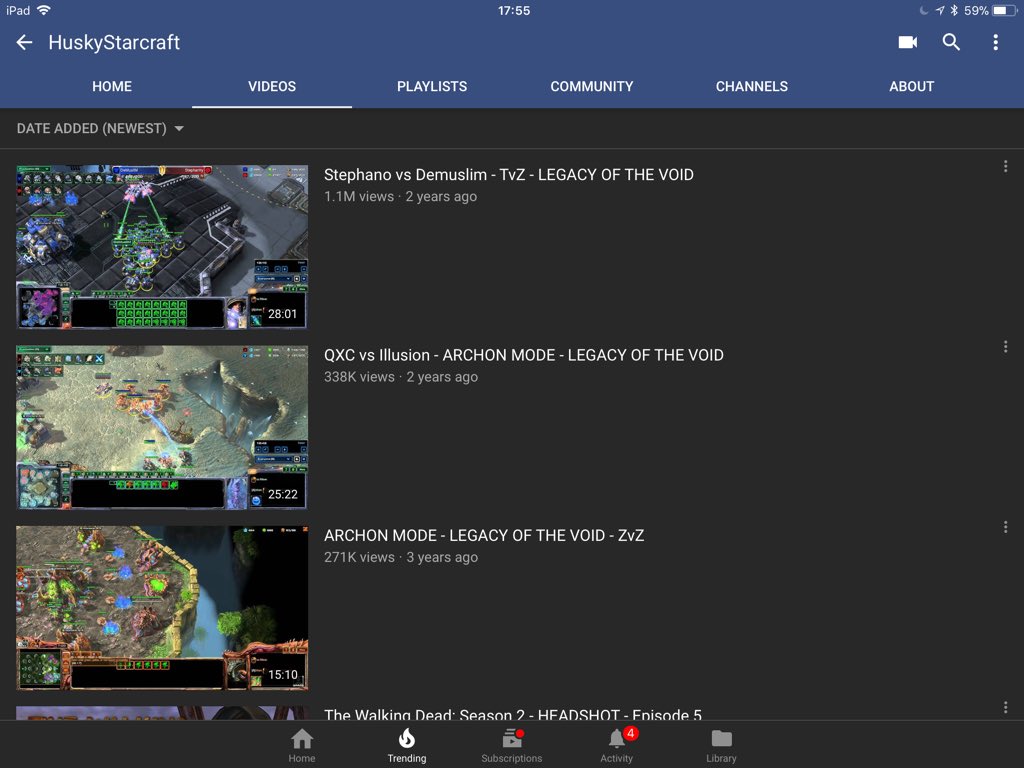The width and height of the screenshot is (1024, 768).
Task: Open options for QXC vs Illusion video
Action: (1005, 347)
